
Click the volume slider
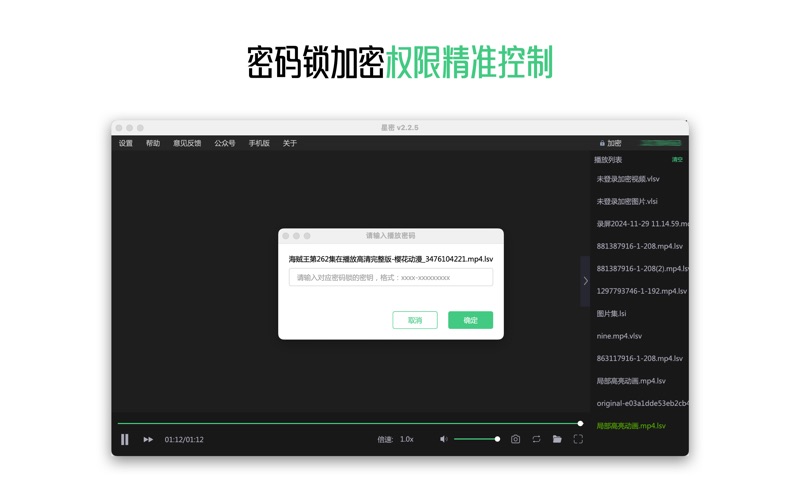(476, 439)
